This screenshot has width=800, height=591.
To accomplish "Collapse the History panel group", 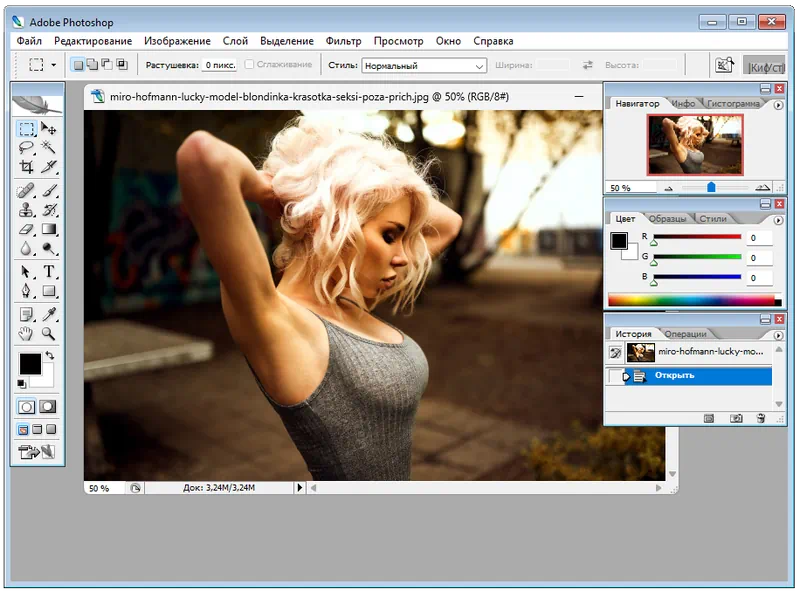I will (x=765, y=319).
